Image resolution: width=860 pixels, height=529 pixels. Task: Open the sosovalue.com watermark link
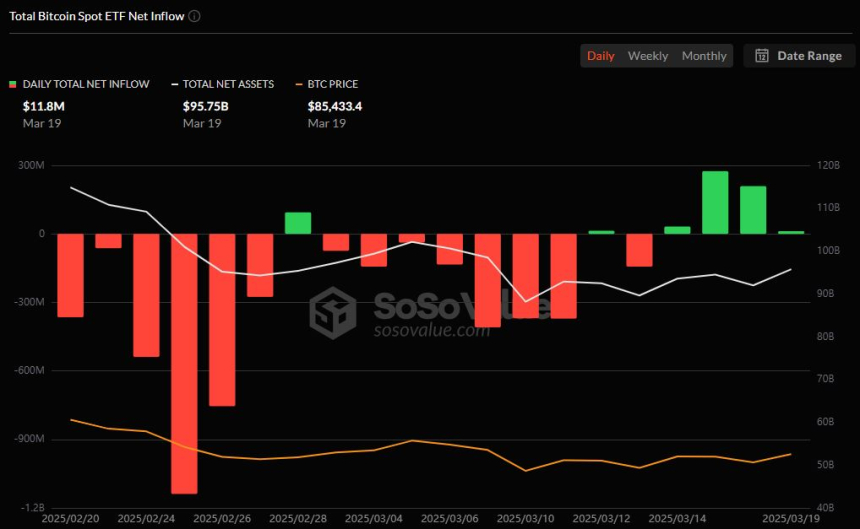[432, 330]
